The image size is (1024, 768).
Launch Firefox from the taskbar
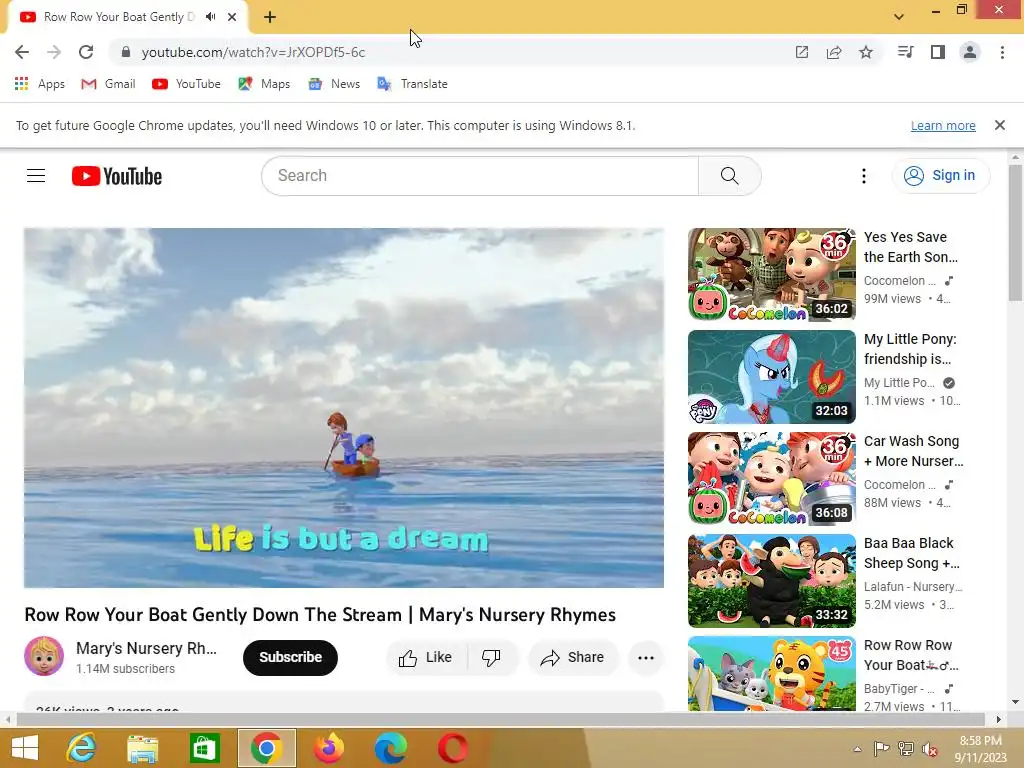pyautogui.click(x=328, y=748)
